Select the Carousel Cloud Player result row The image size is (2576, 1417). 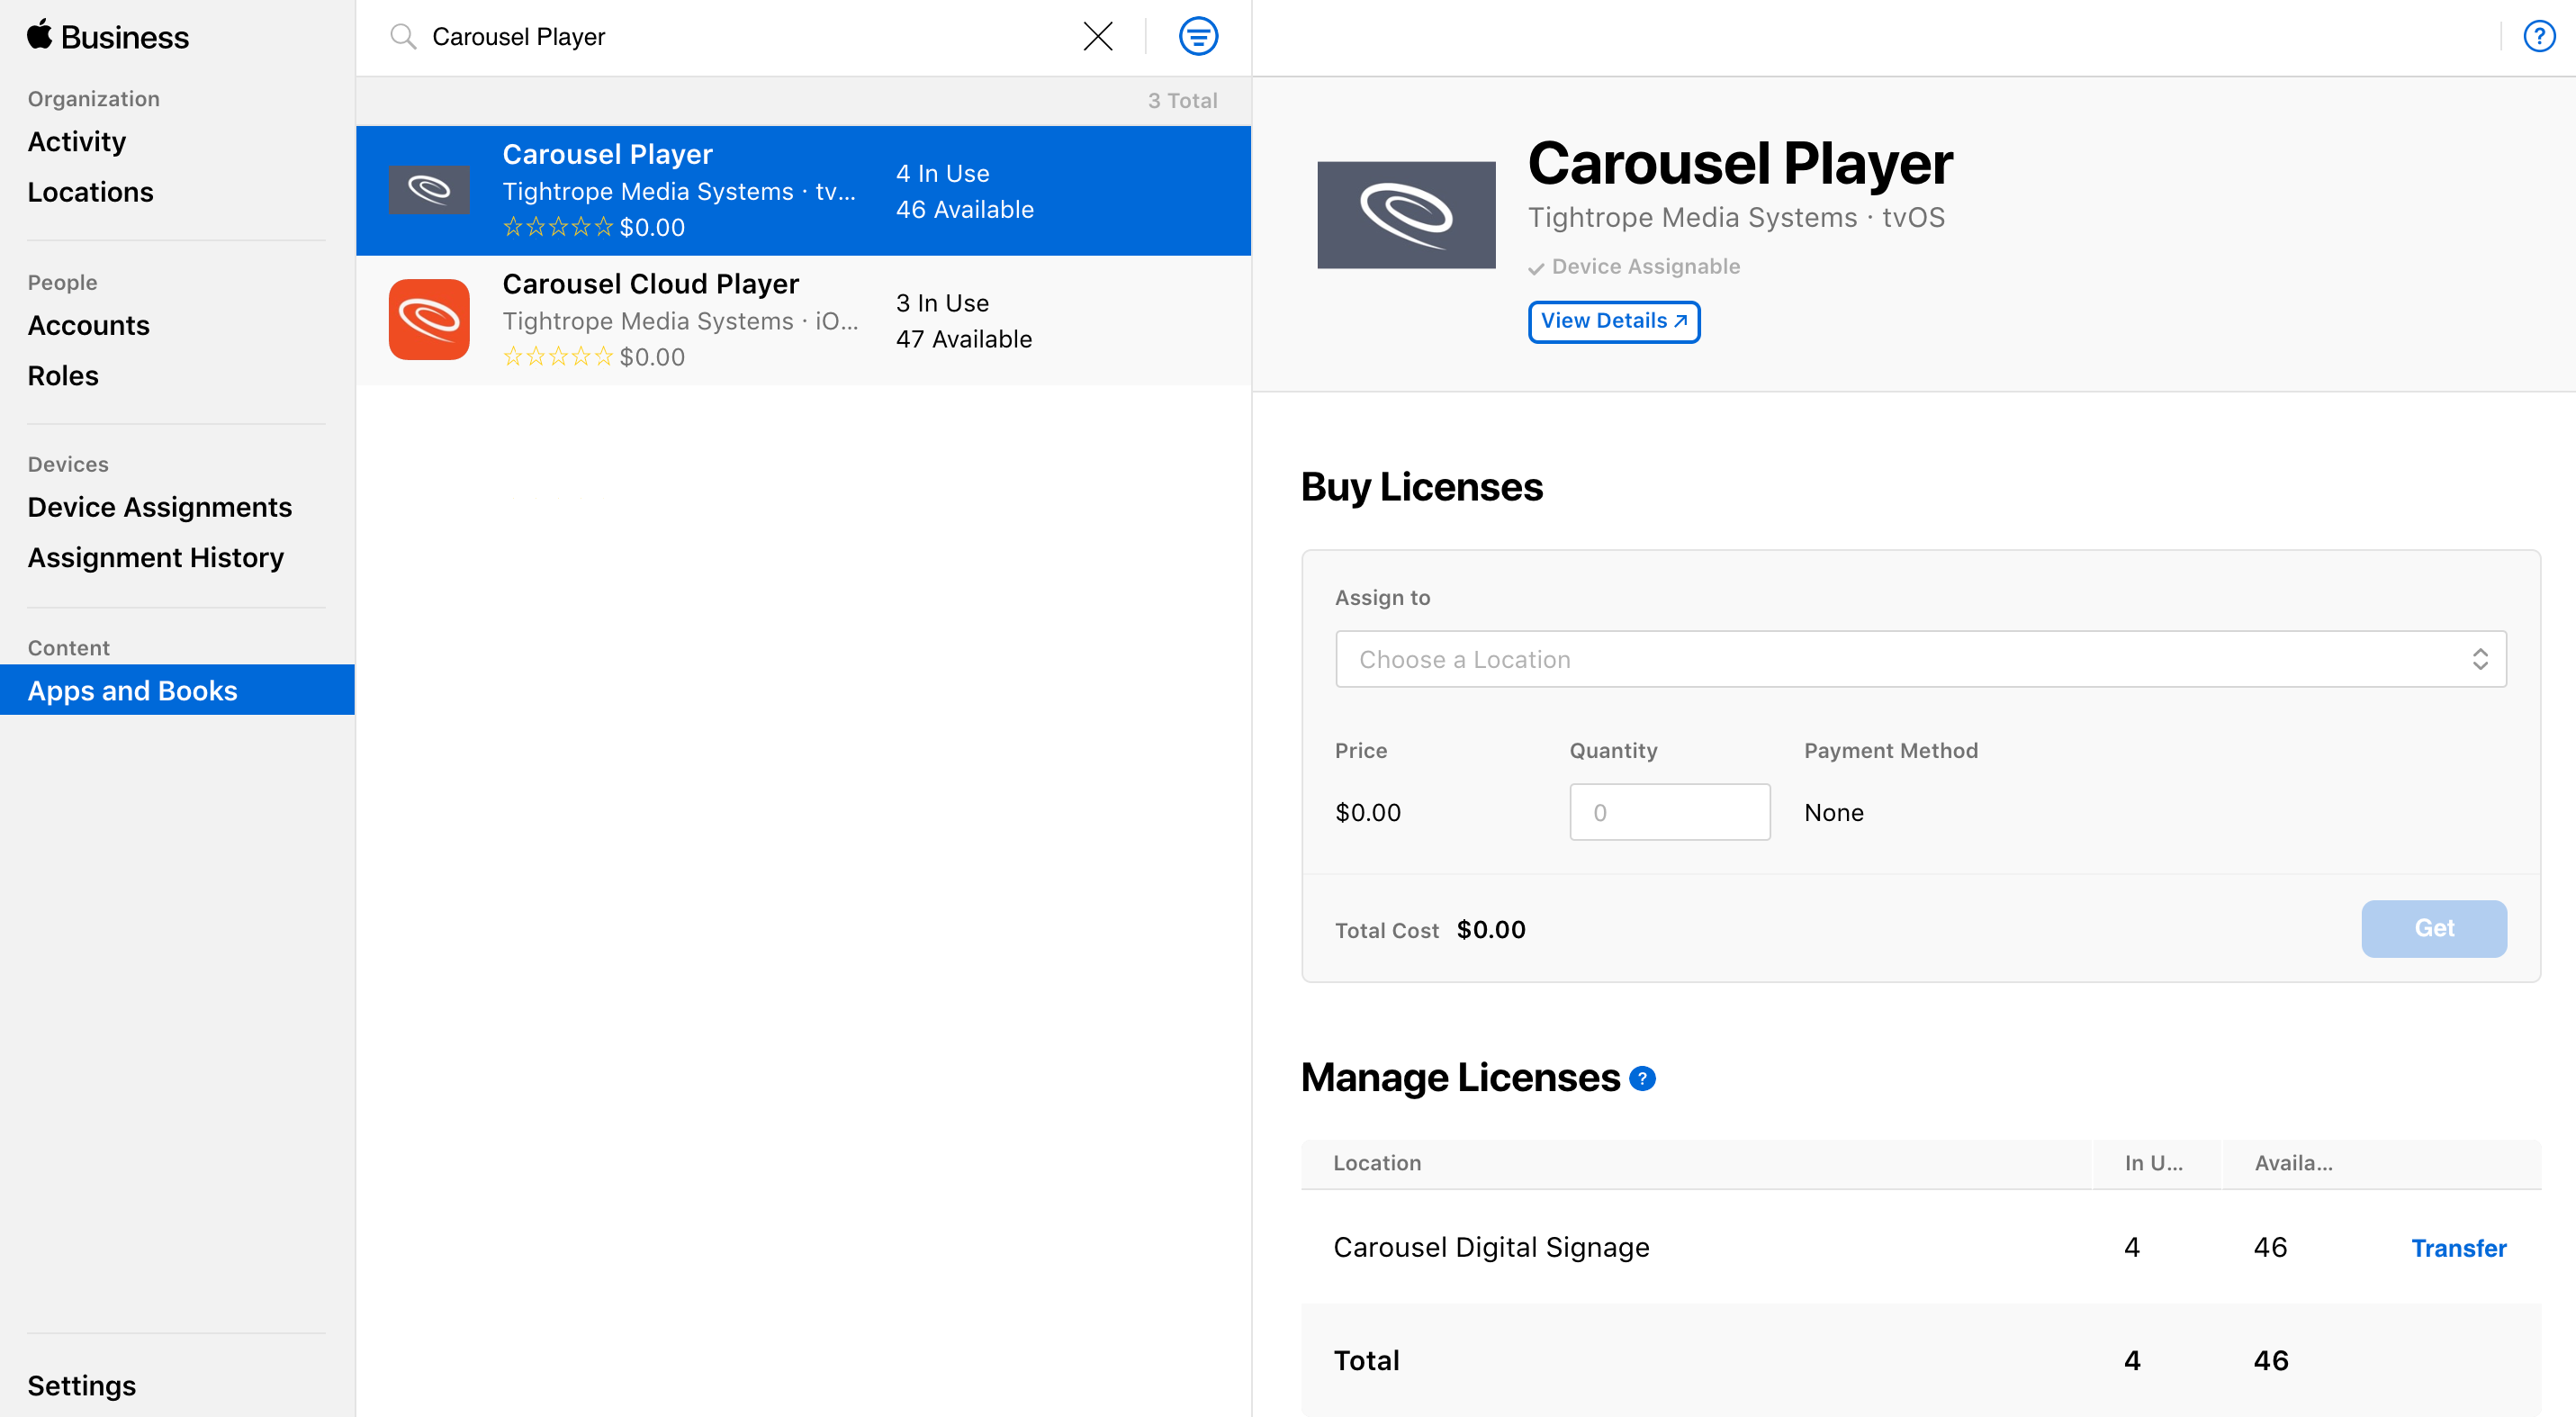803,320
